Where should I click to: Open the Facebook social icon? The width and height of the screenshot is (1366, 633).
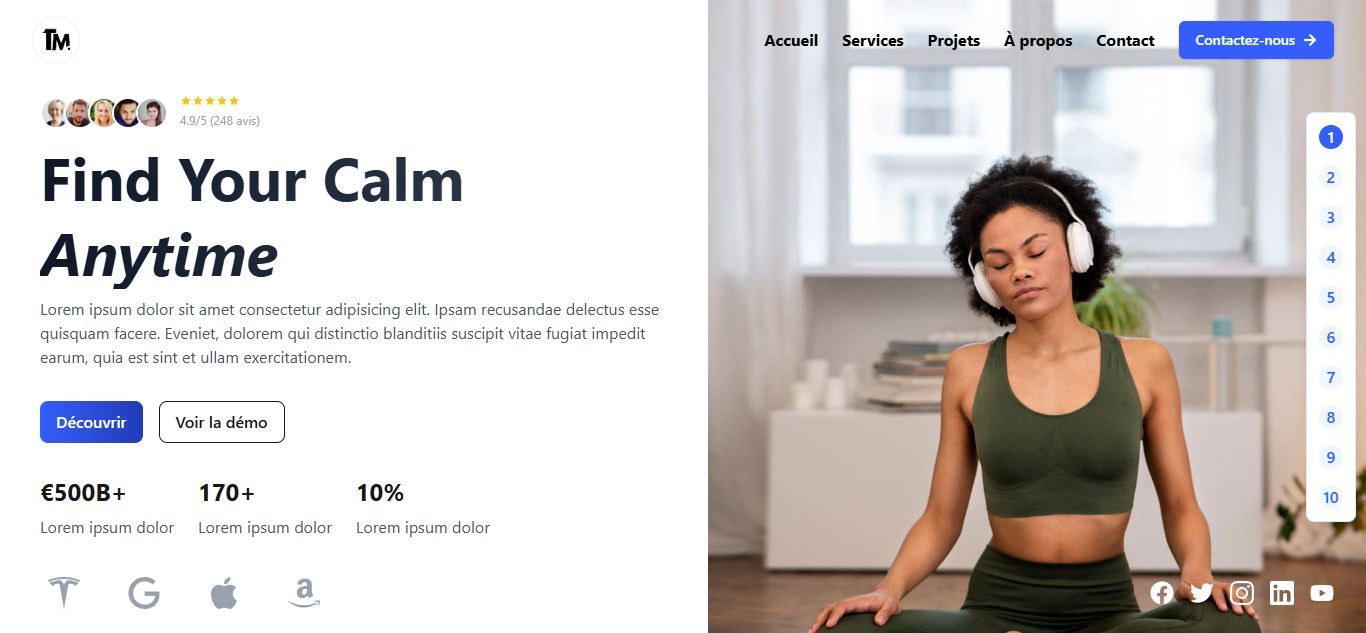1161,593
